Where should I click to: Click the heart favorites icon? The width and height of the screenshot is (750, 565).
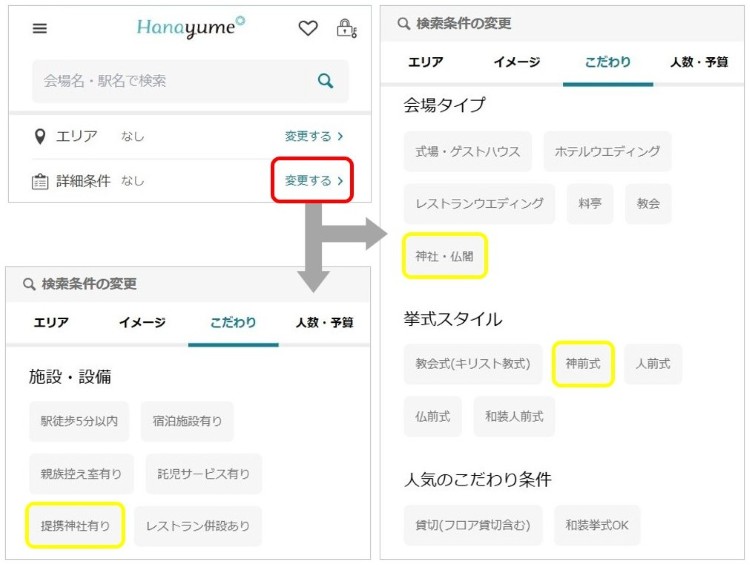click(x=308, y=29)
